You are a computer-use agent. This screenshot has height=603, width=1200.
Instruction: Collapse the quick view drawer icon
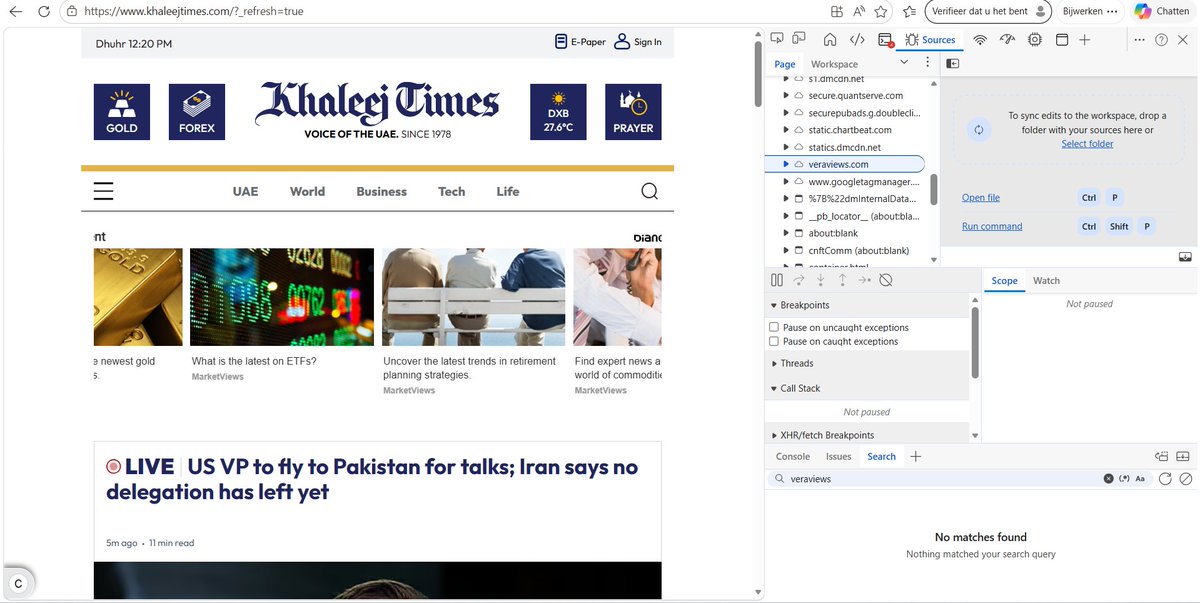1185,456
